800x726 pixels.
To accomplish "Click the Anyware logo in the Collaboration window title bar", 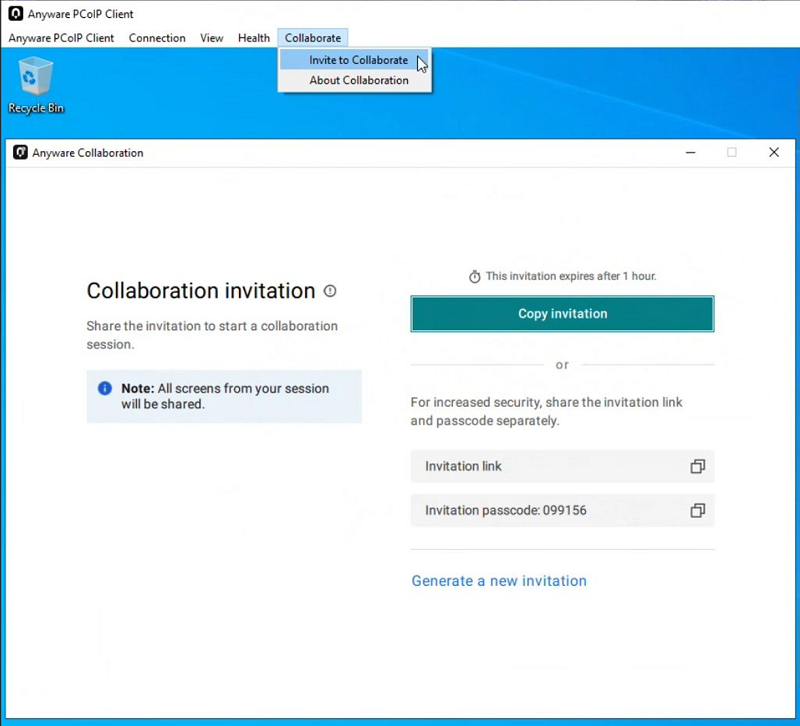I will pos(21,152).
